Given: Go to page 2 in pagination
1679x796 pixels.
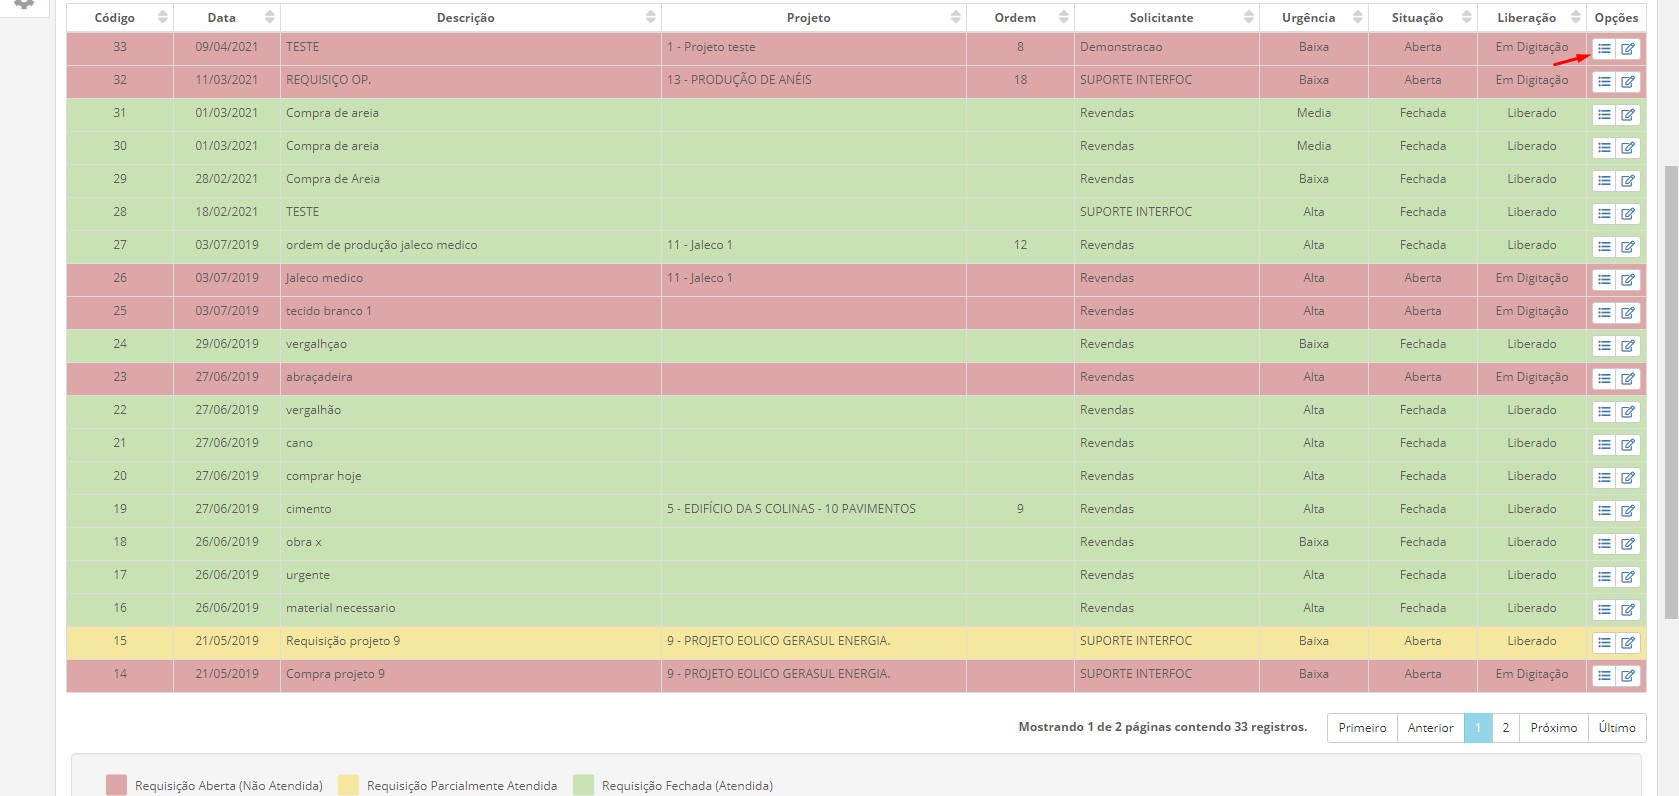Looking at the screenshot, I should click(x=1505, y=728).
